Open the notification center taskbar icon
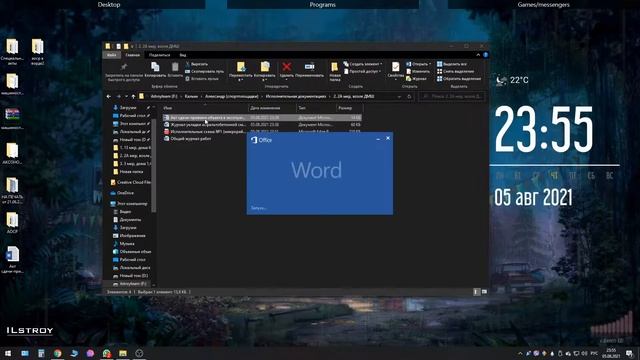 [x=629, y=353]
